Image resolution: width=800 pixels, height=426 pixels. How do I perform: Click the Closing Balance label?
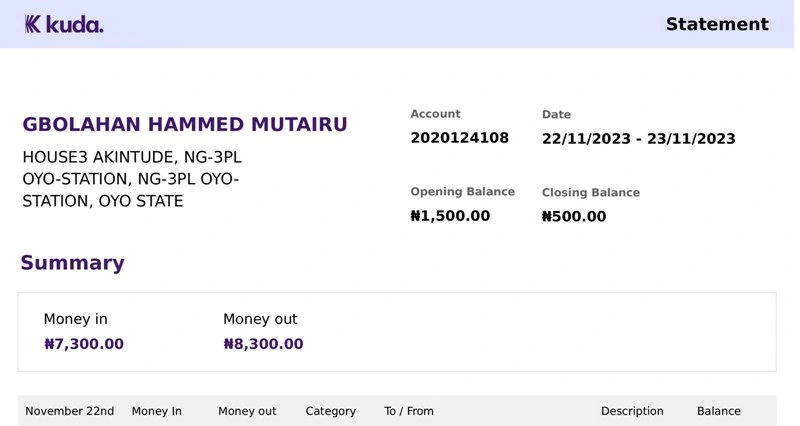tap(591, 192)
